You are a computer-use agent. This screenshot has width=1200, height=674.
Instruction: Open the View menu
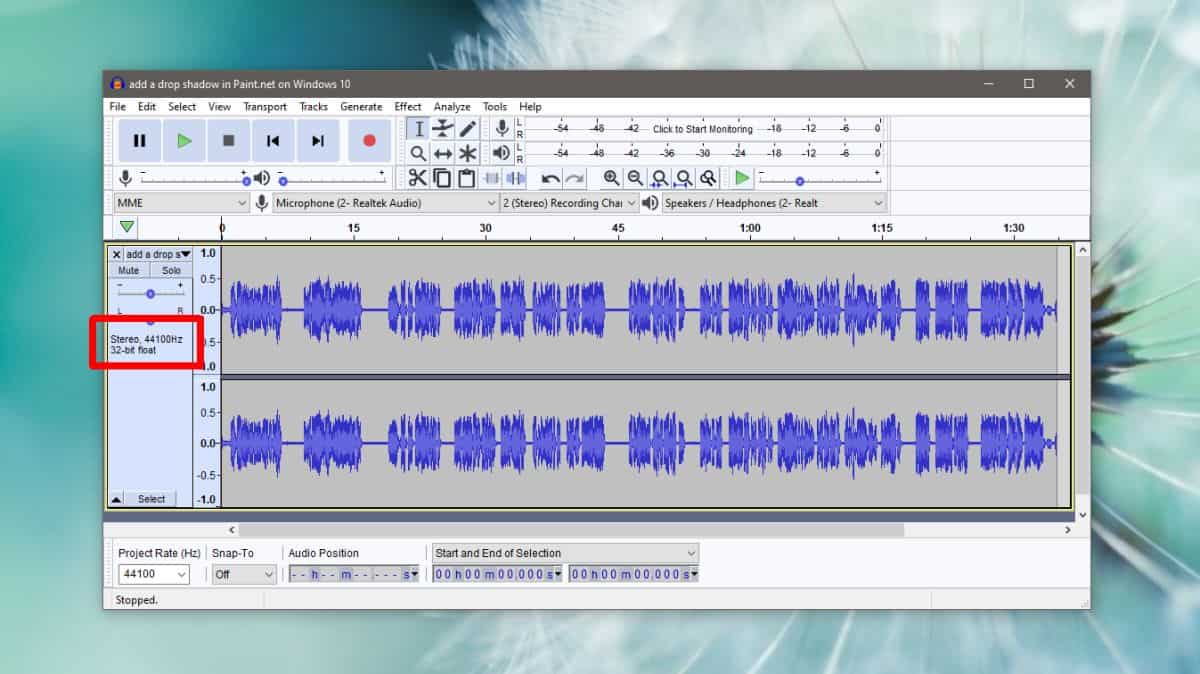click(219, 106)
